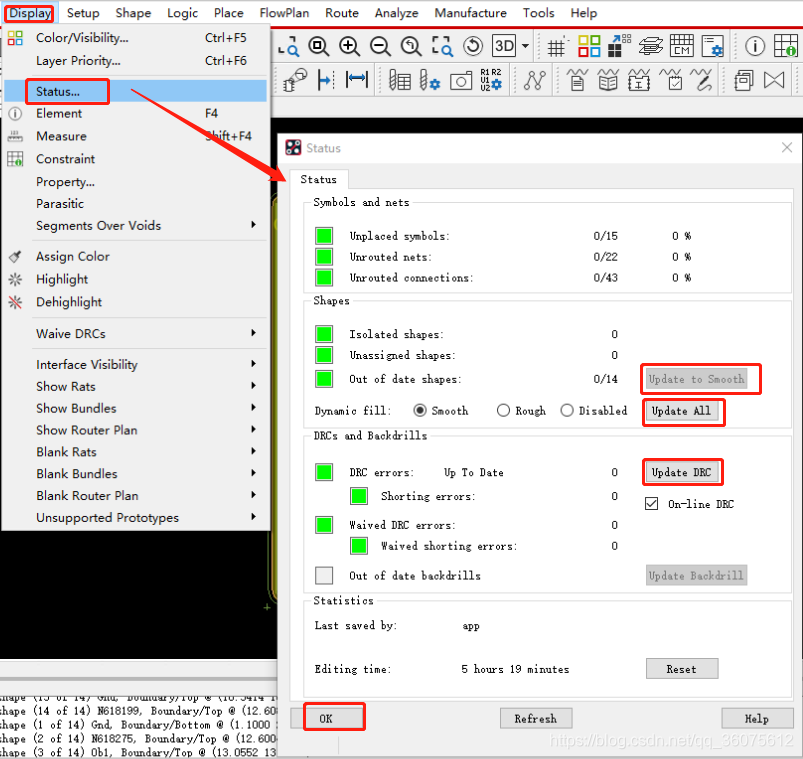Click the constraint grid info icon
This screenshot has width=803, height=759.
pos(785,46)
